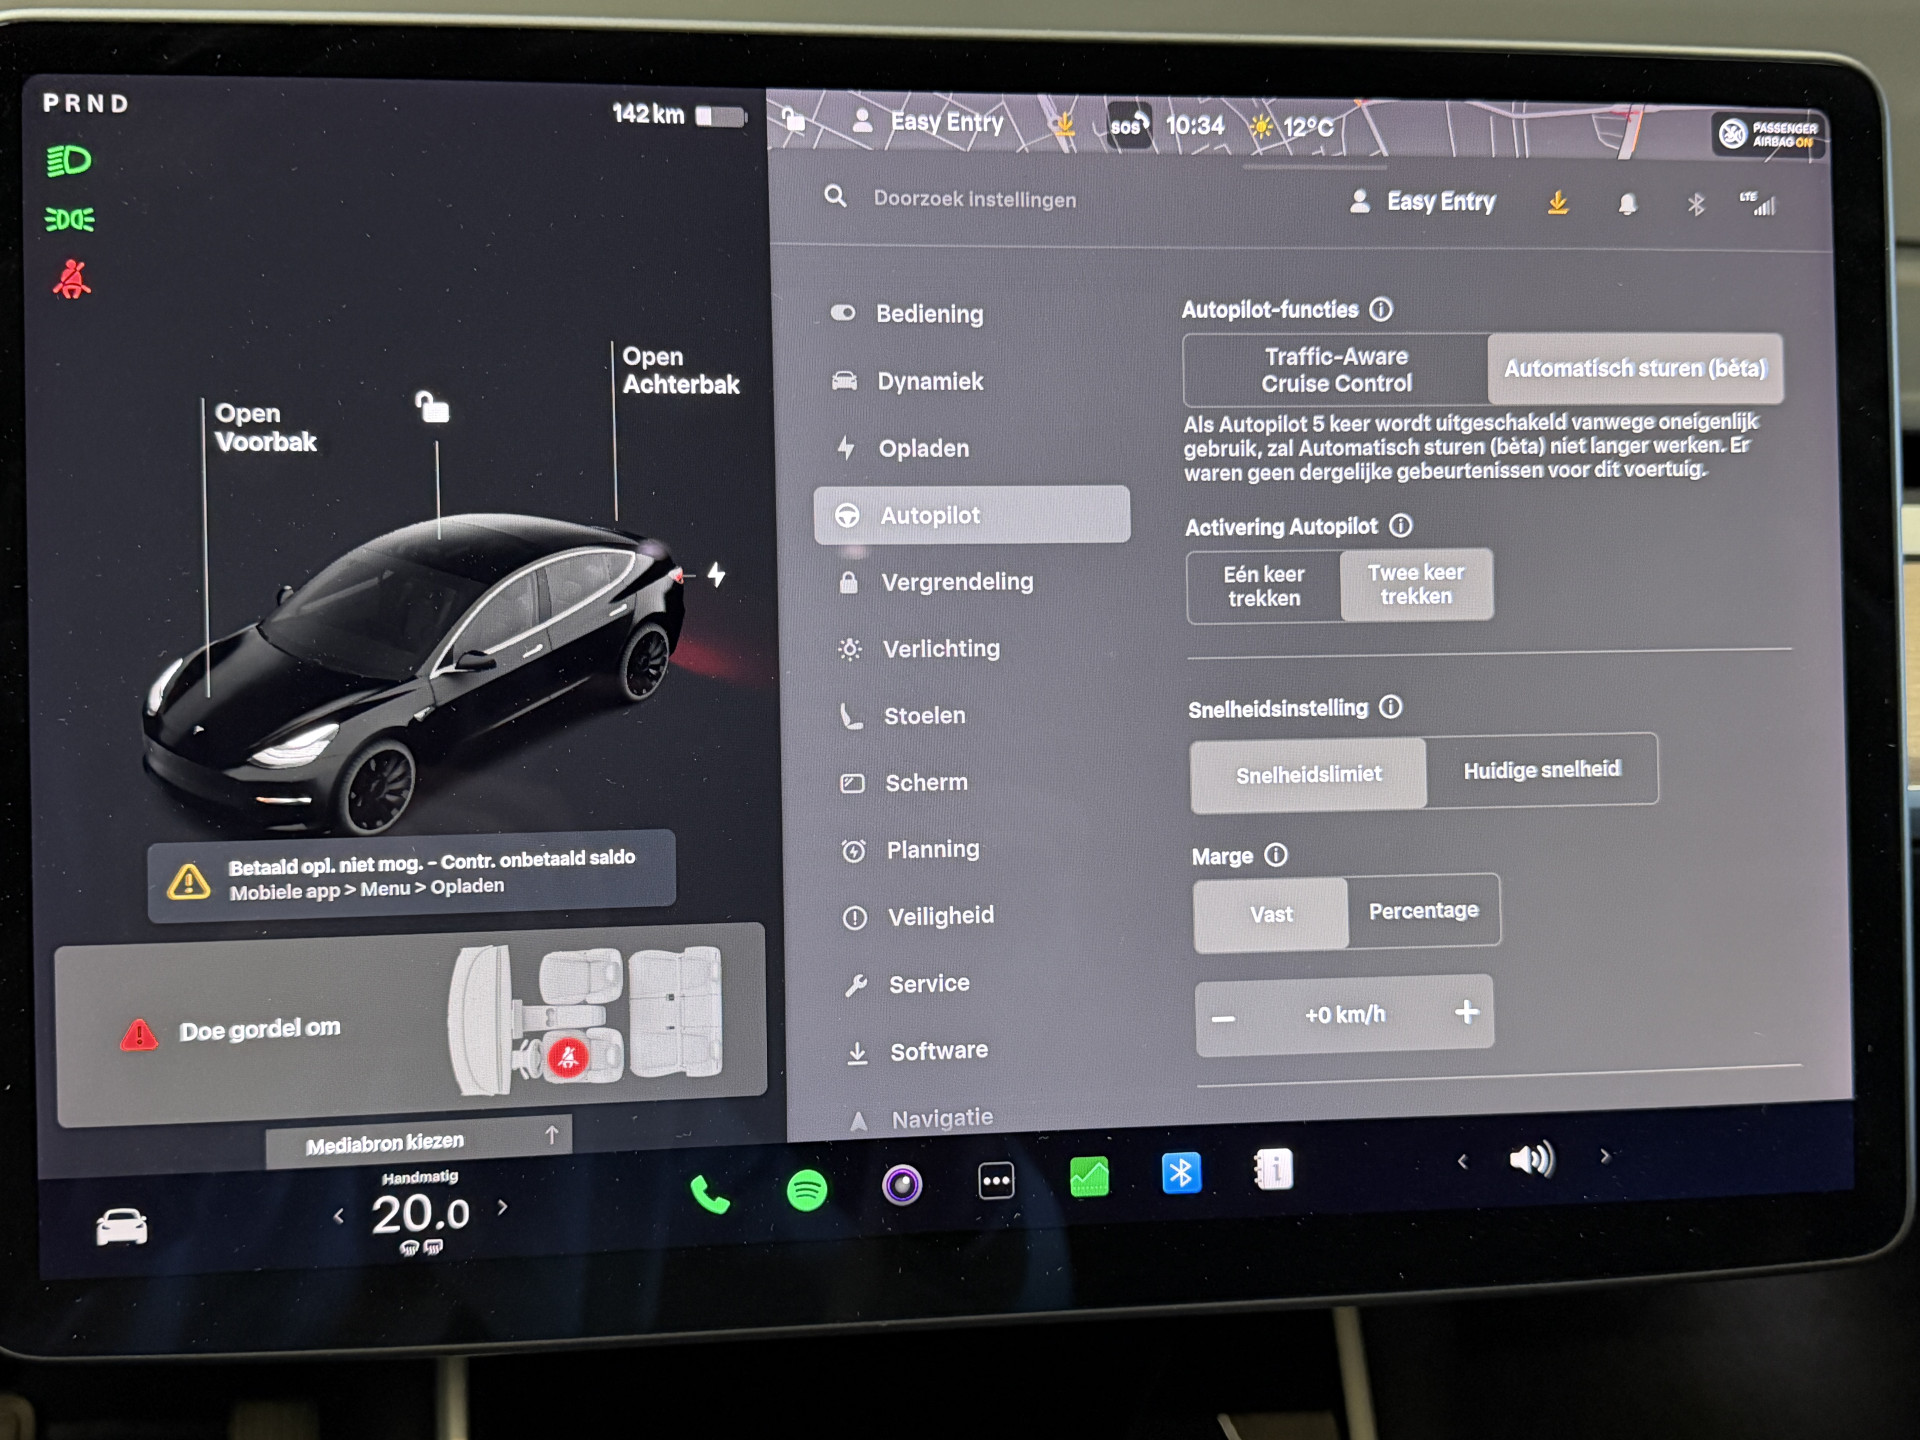Launch the Spotify app

pyautogui.click(x=806, y=1190)
